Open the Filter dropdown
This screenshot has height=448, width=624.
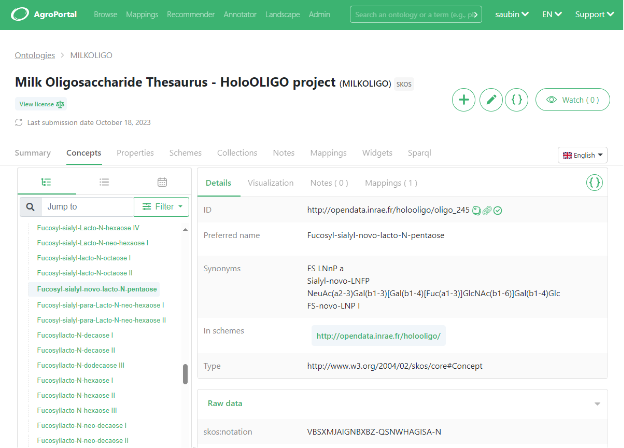[x=160, y=207]
